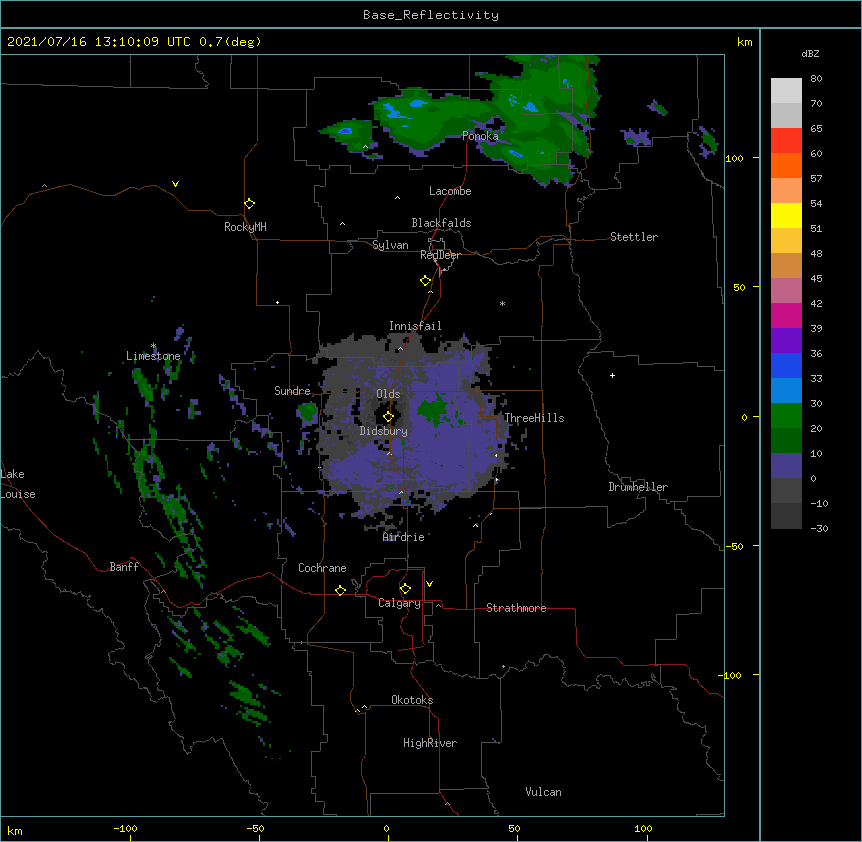Click the Sylvan label
862x842 pixels.
click(x=390, y=245)
